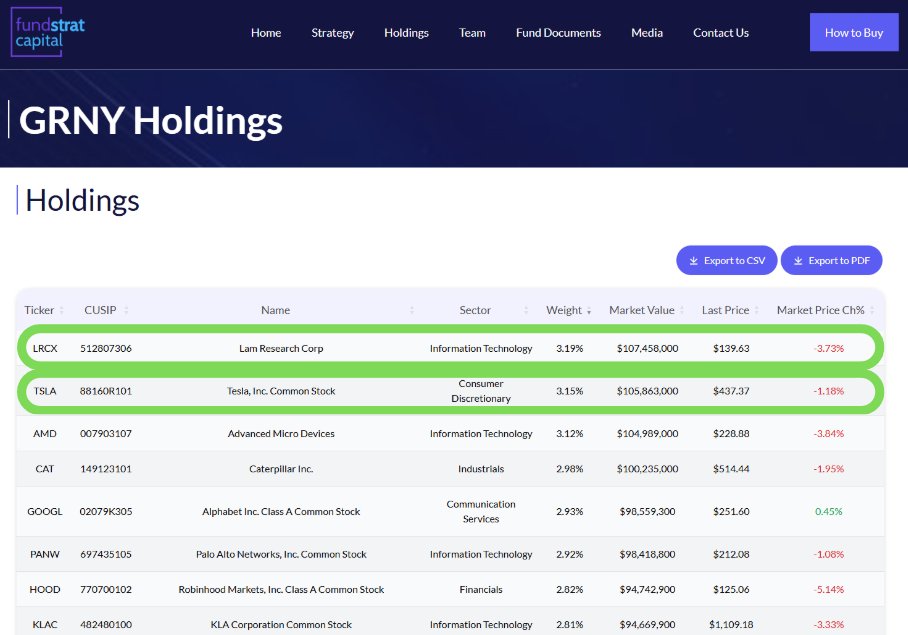This screenshot has width=908, height=635.
Task: Click last price $1,109.18
Action: click(x=731, y=625)
